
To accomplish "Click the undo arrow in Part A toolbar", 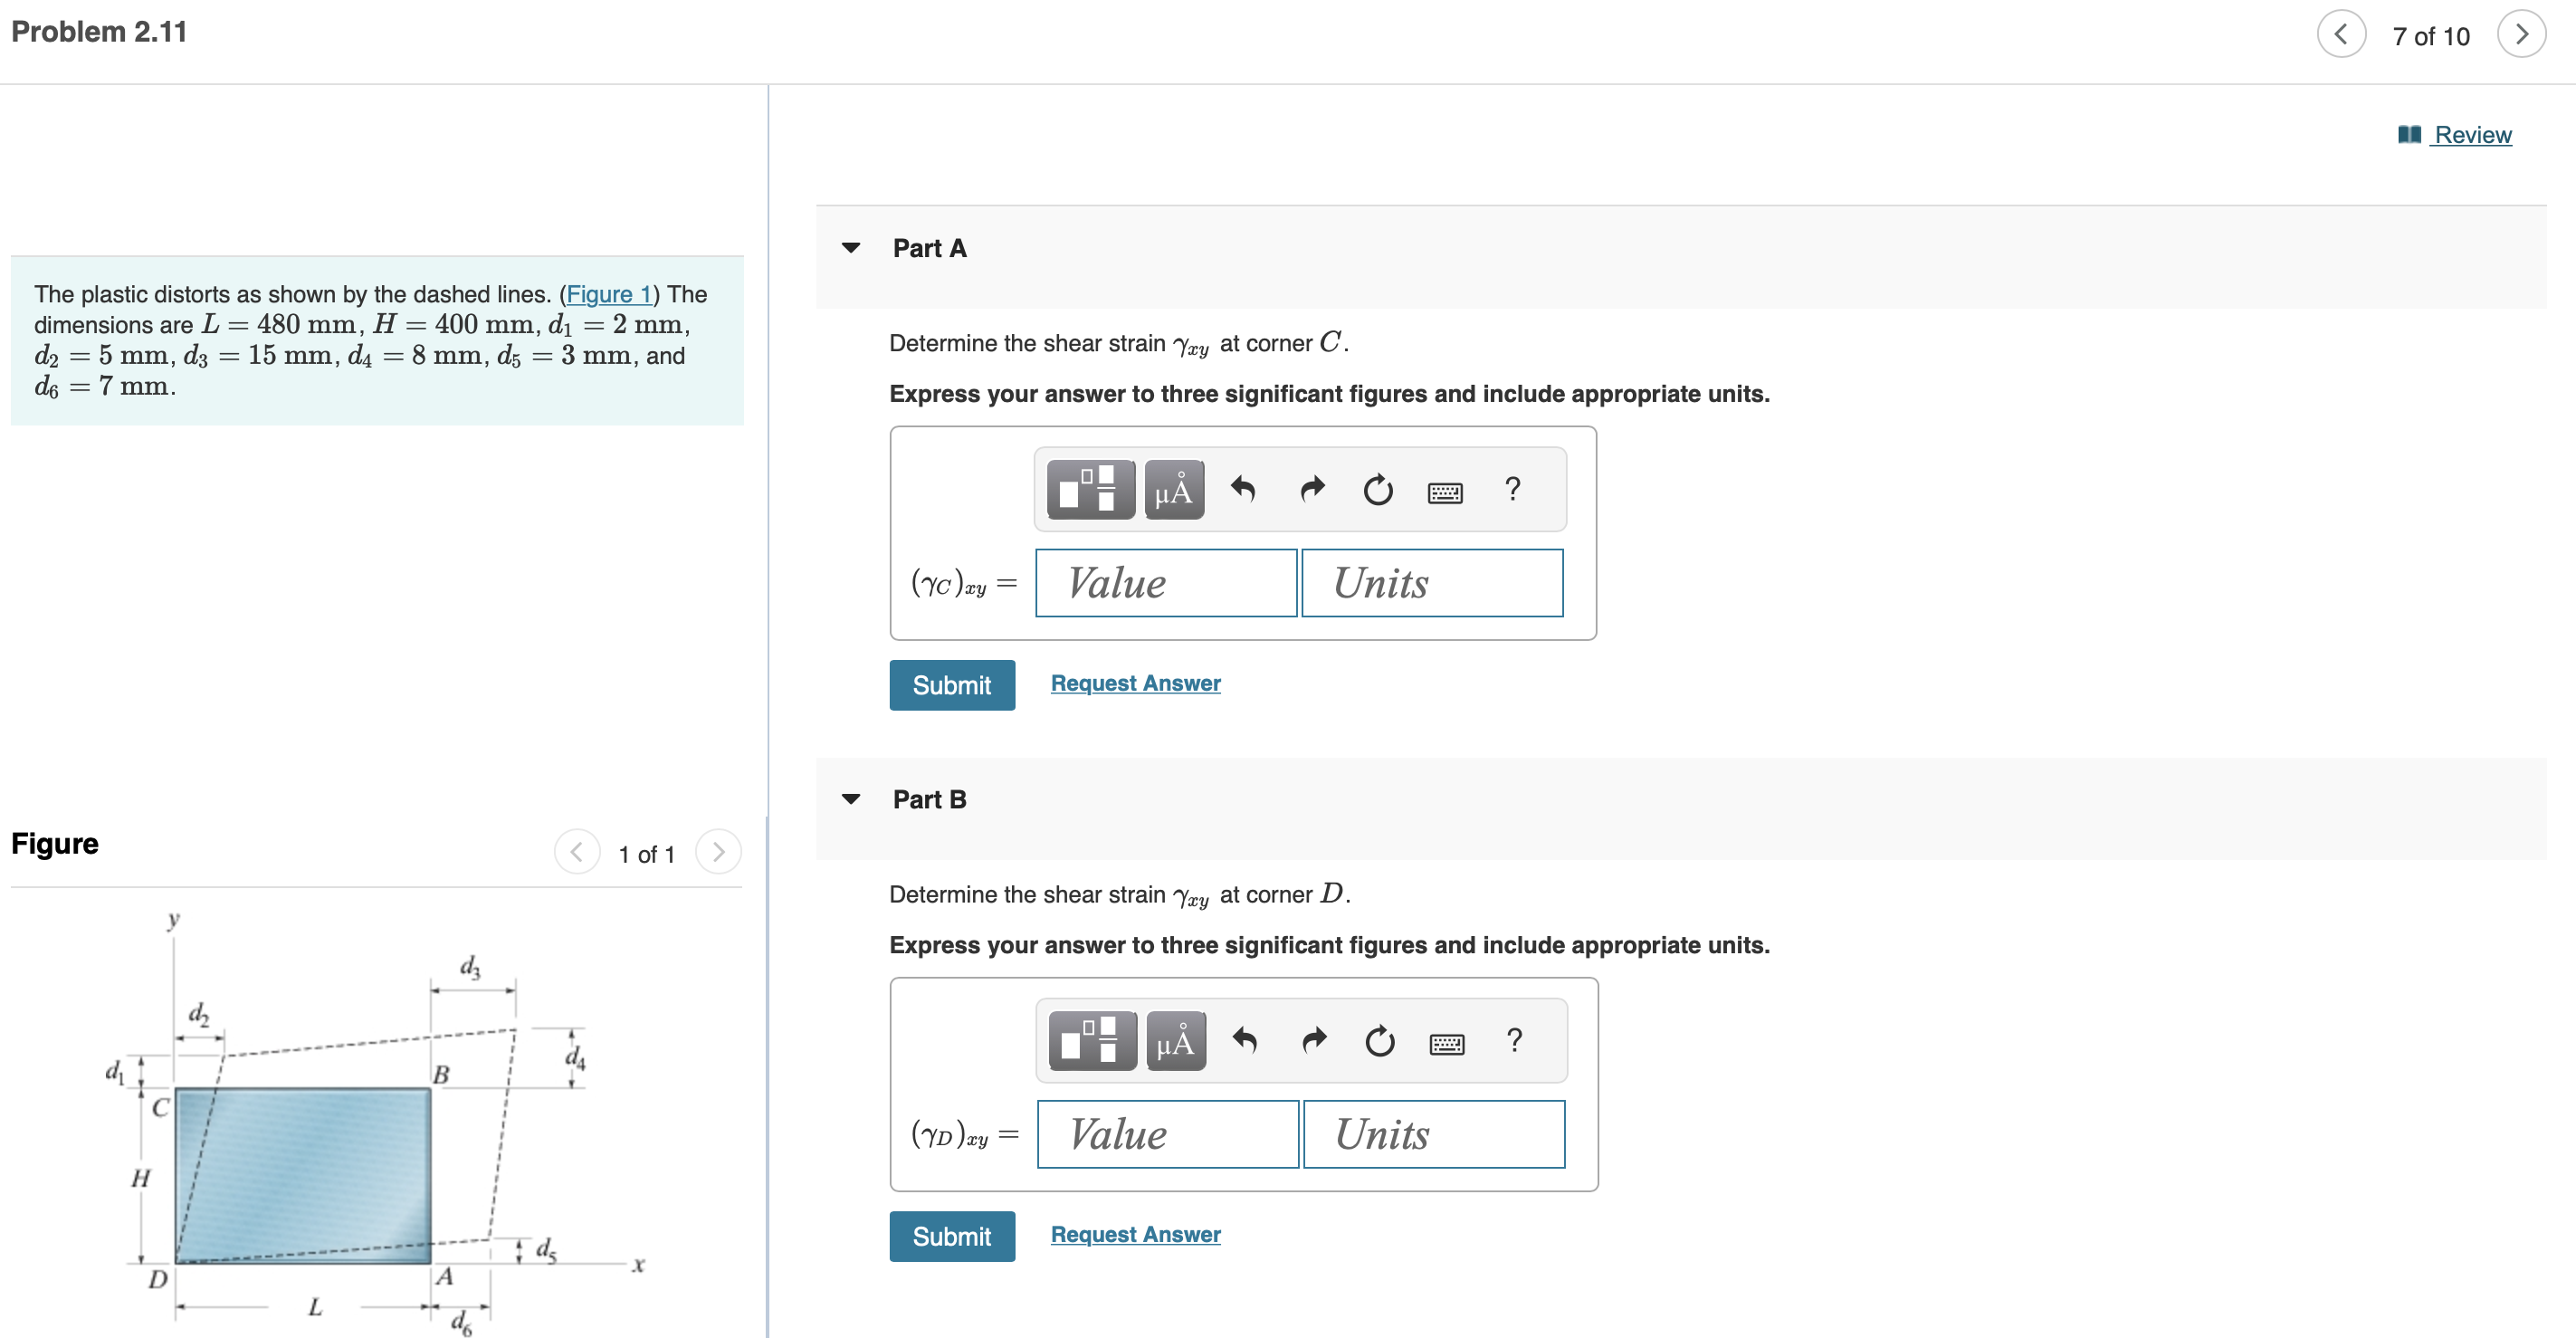I will pos(1243,490).
